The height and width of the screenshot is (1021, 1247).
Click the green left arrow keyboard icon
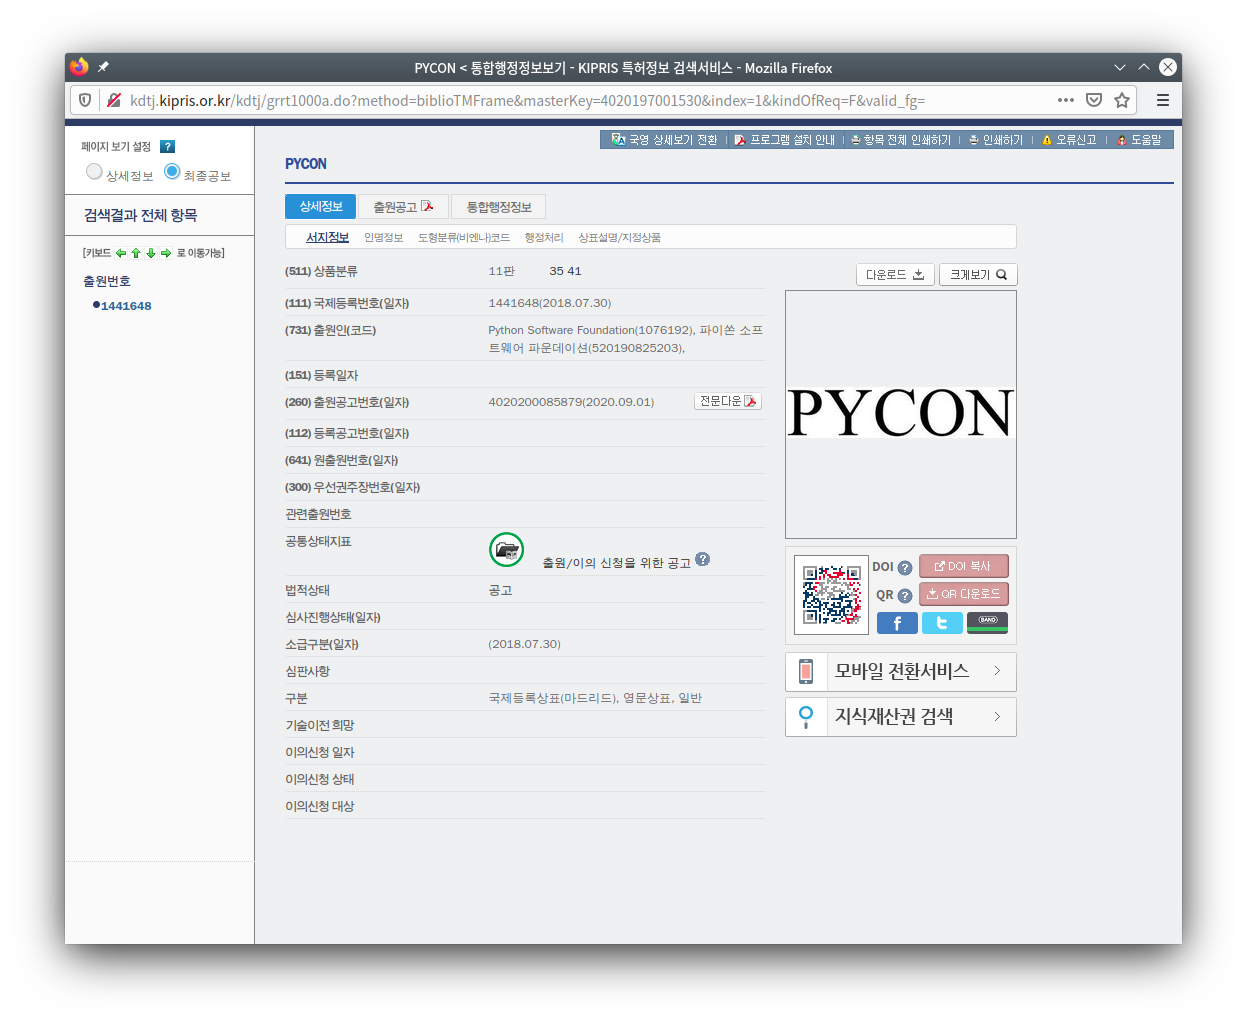121,253
